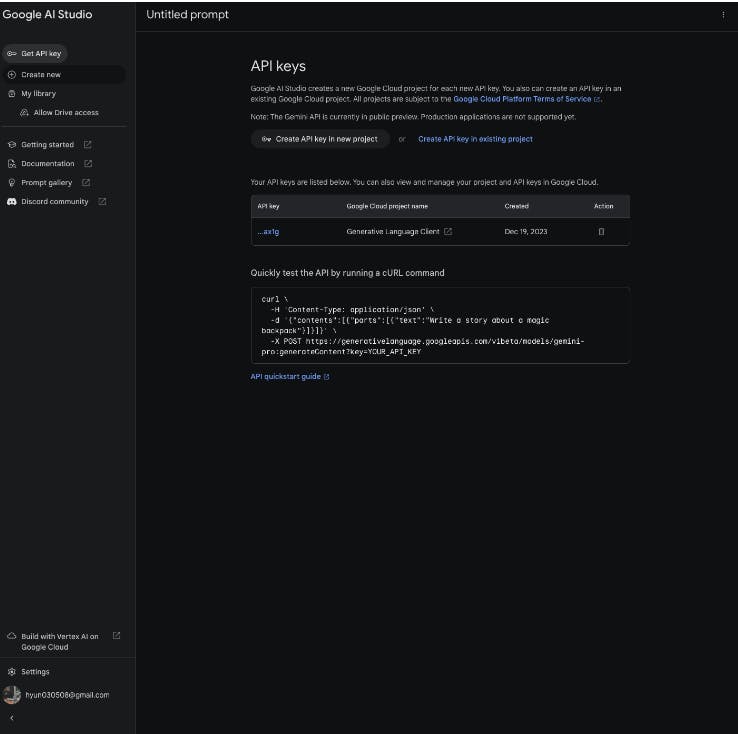This screenshot has width=738, height=734.
Task: Click the cURL command code block
Action: pyautogui.click(x=440, y=325)
